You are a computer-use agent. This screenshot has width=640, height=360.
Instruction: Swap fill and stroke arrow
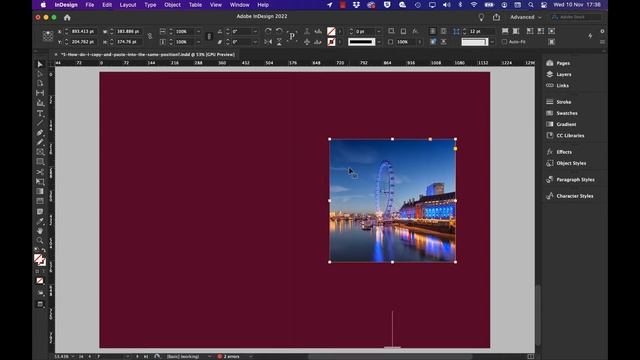(x=43, y=251)
